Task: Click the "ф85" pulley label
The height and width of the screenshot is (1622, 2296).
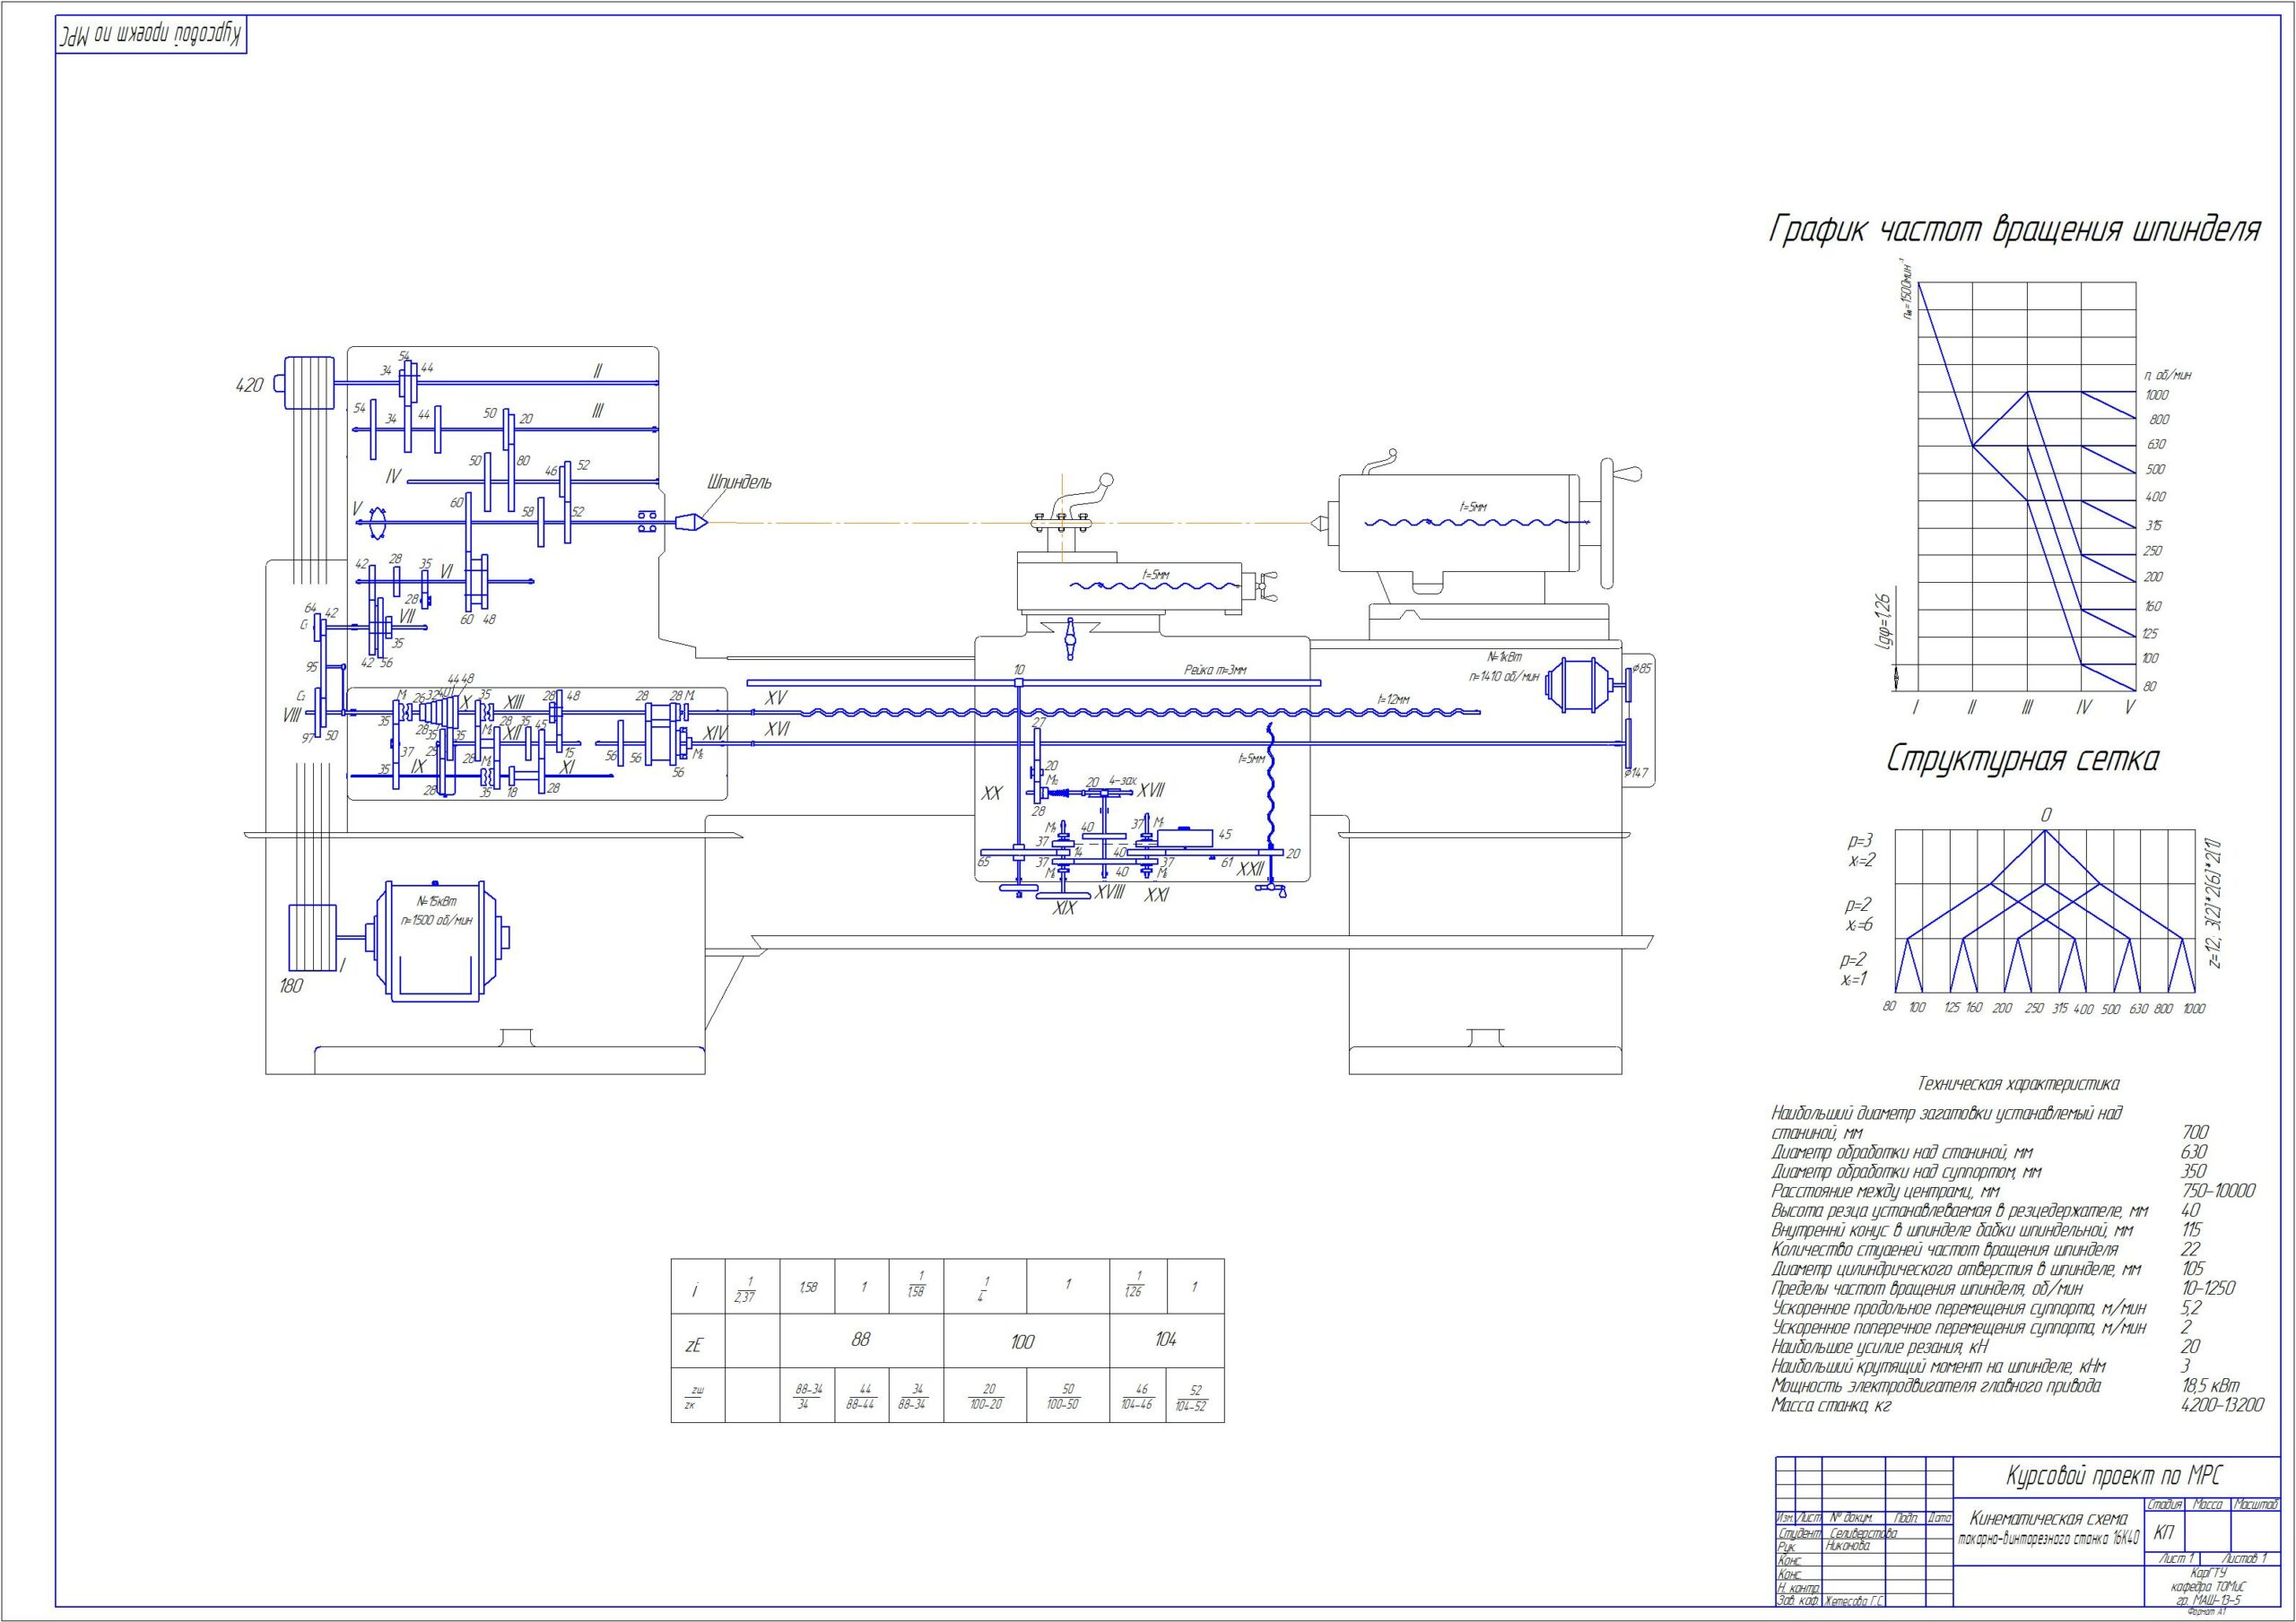Action: pos(1641,668)
